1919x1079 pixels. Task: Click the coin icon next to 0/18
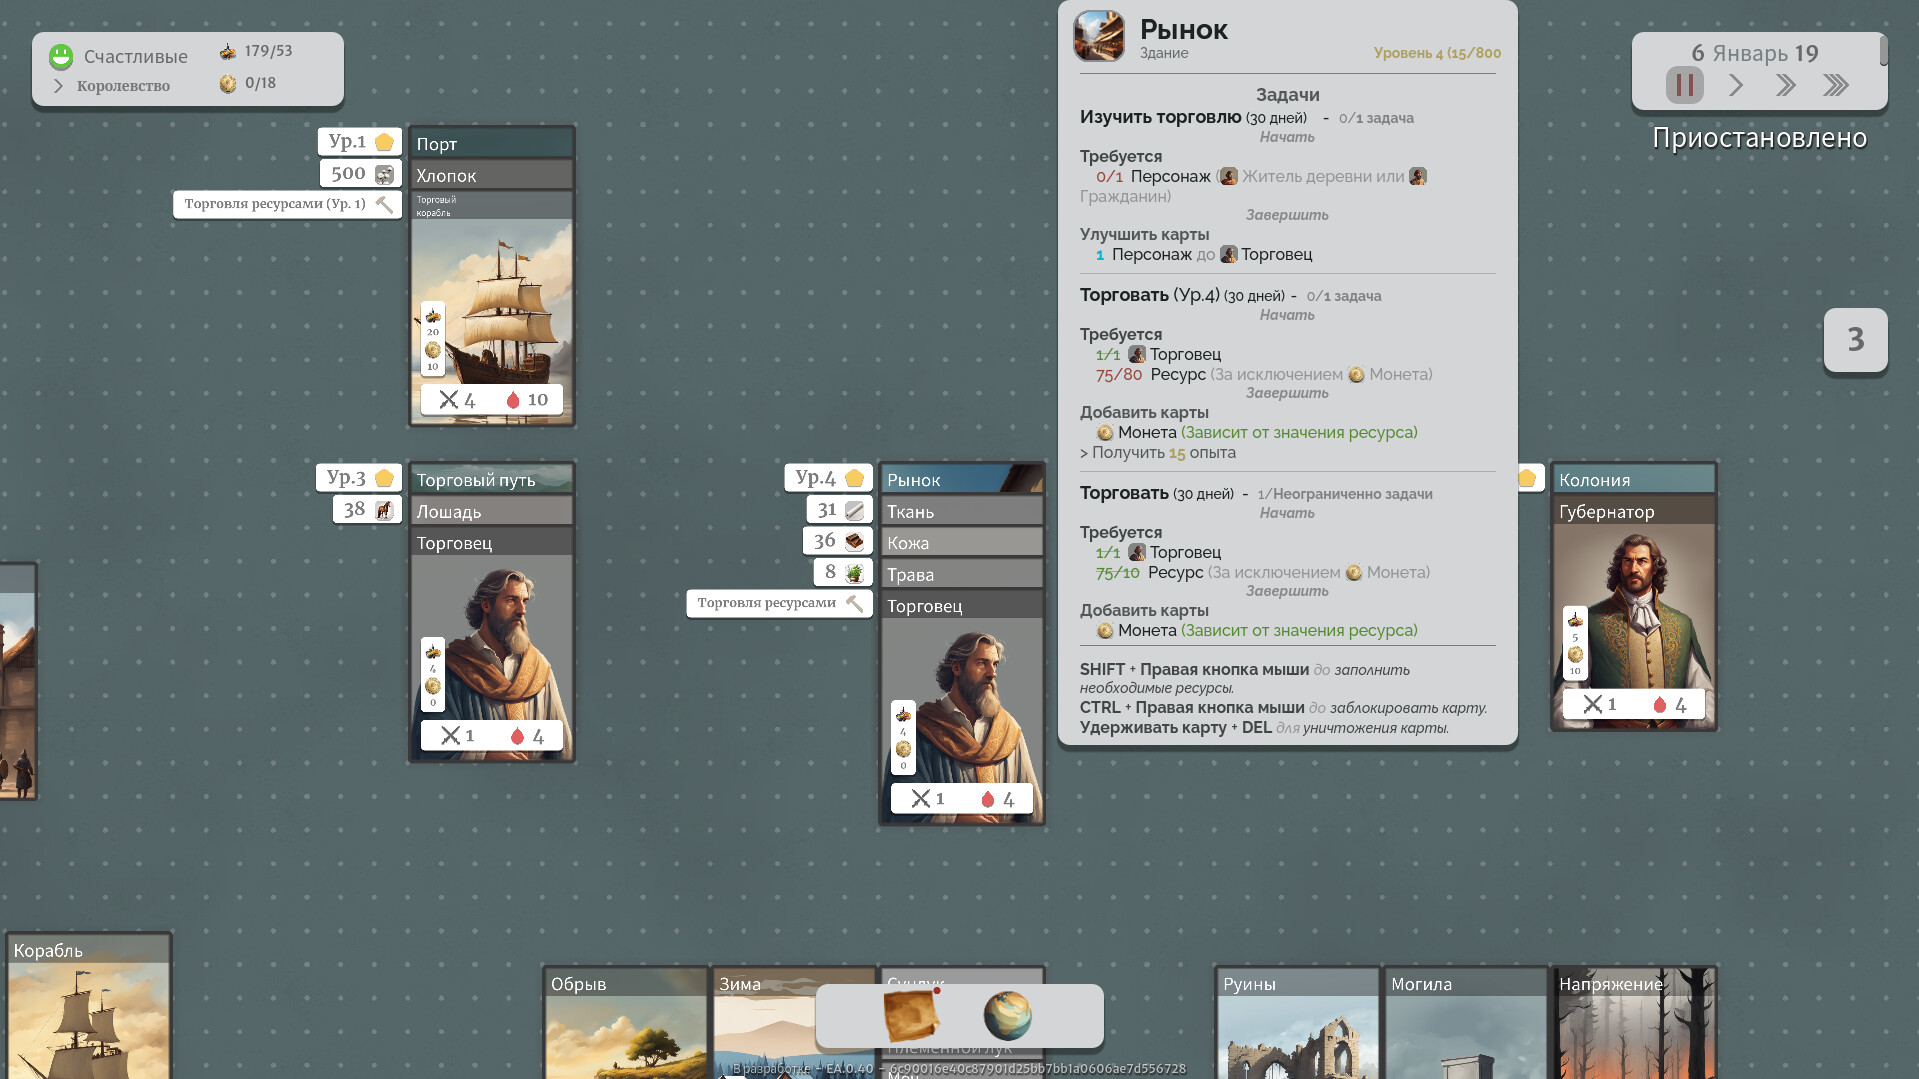[x=228, y=83]
